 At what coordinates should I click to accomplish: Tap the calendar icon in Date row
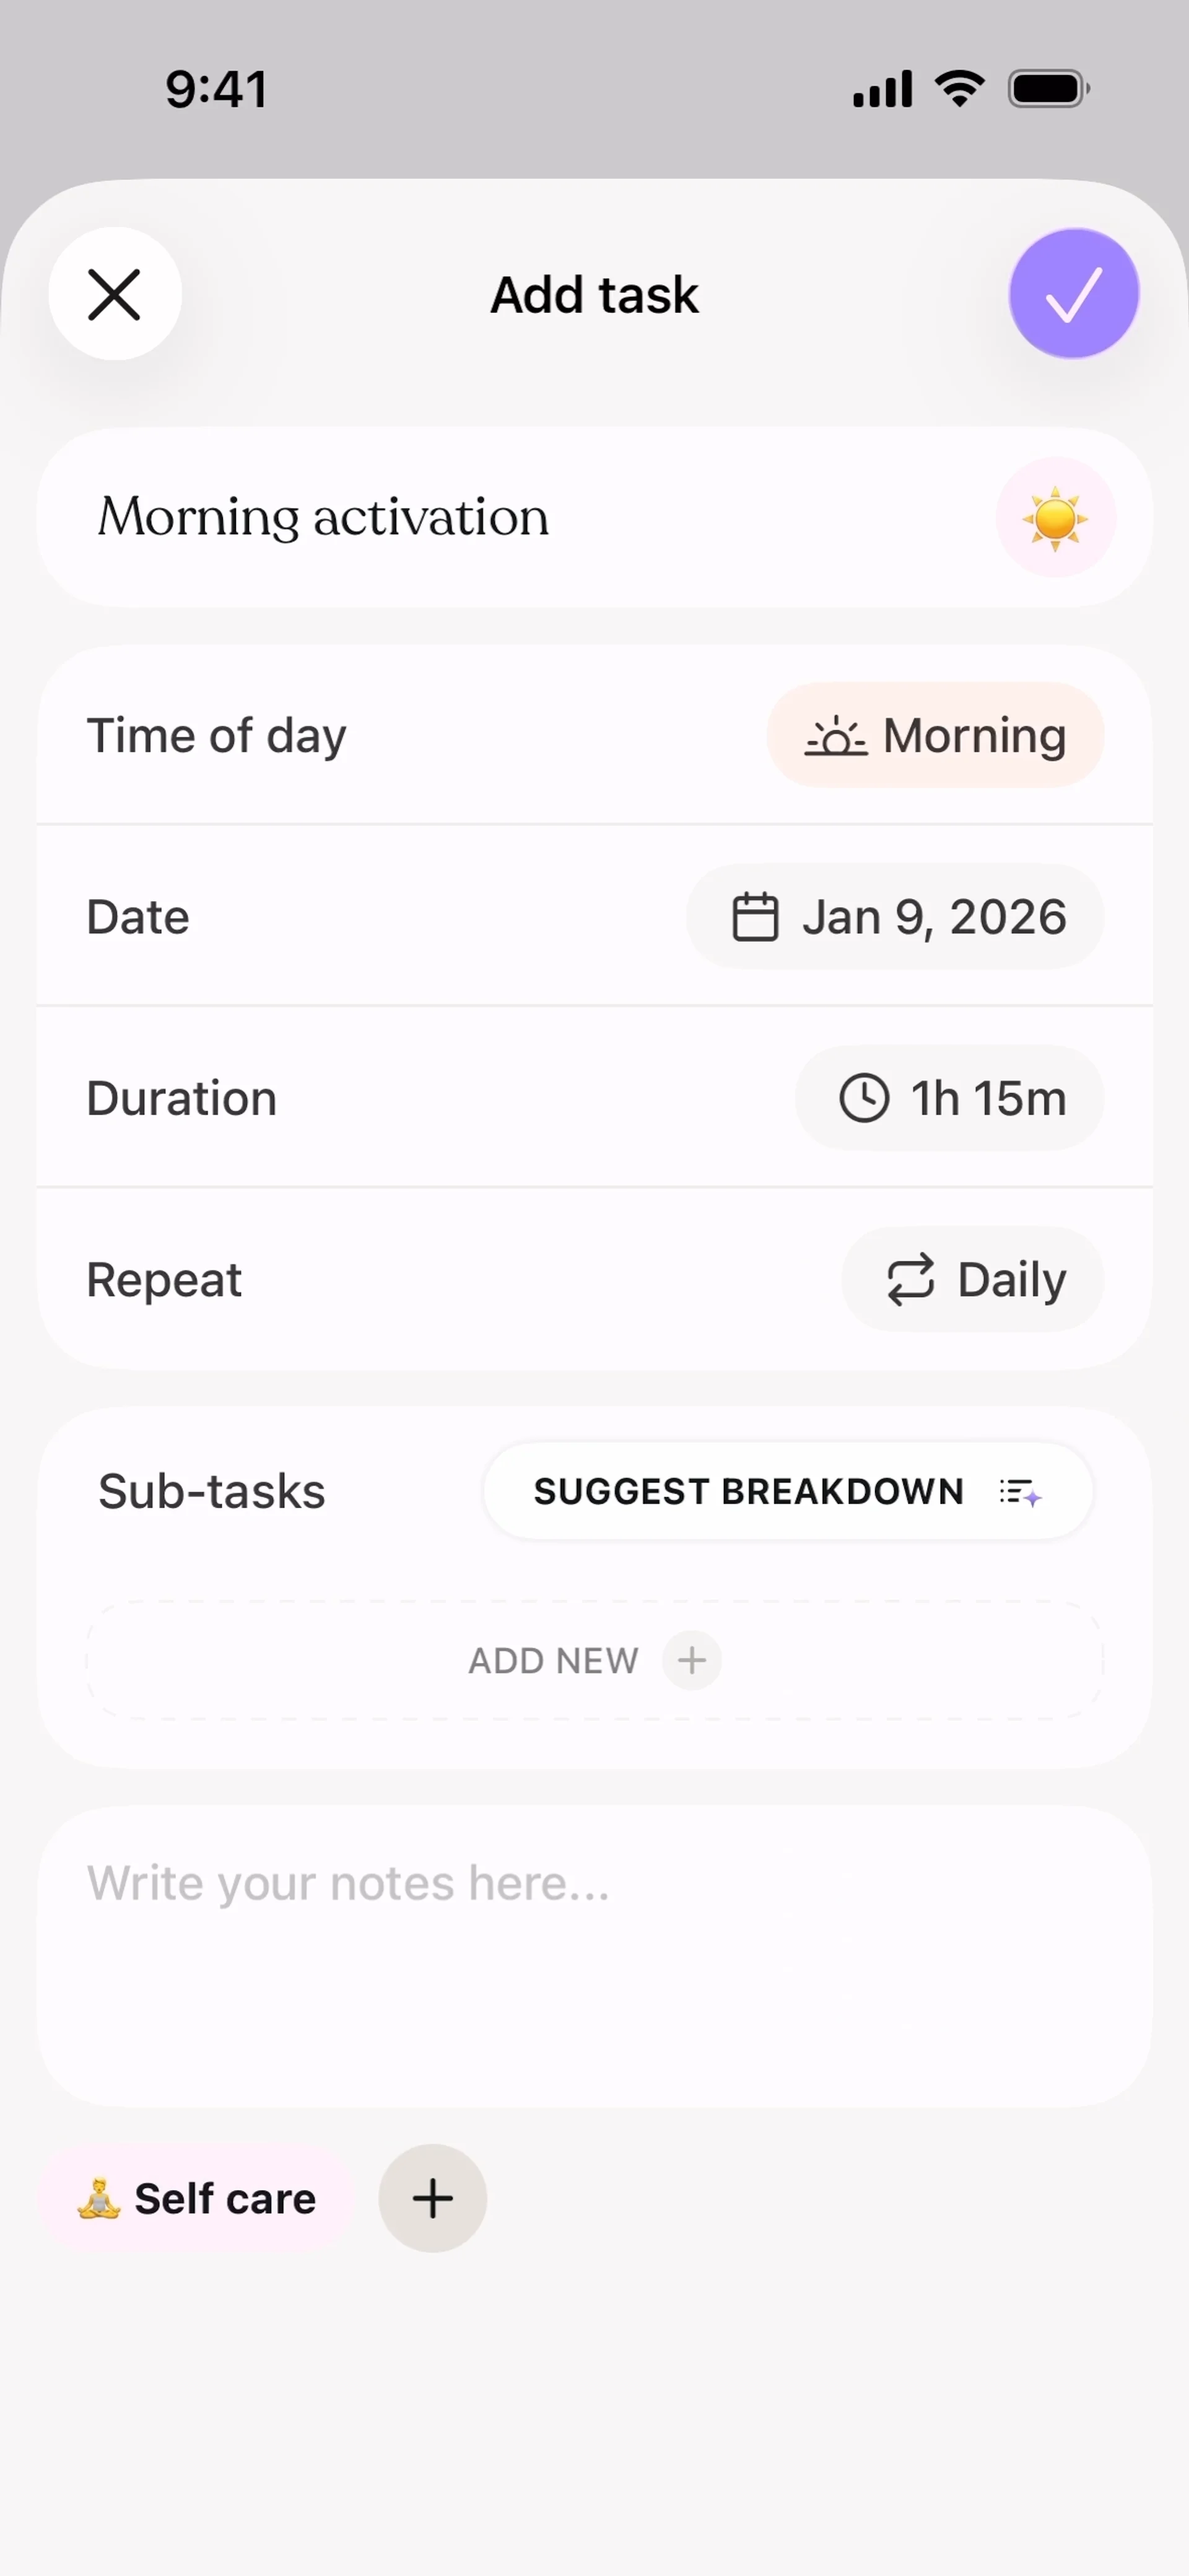click(755, 917)
